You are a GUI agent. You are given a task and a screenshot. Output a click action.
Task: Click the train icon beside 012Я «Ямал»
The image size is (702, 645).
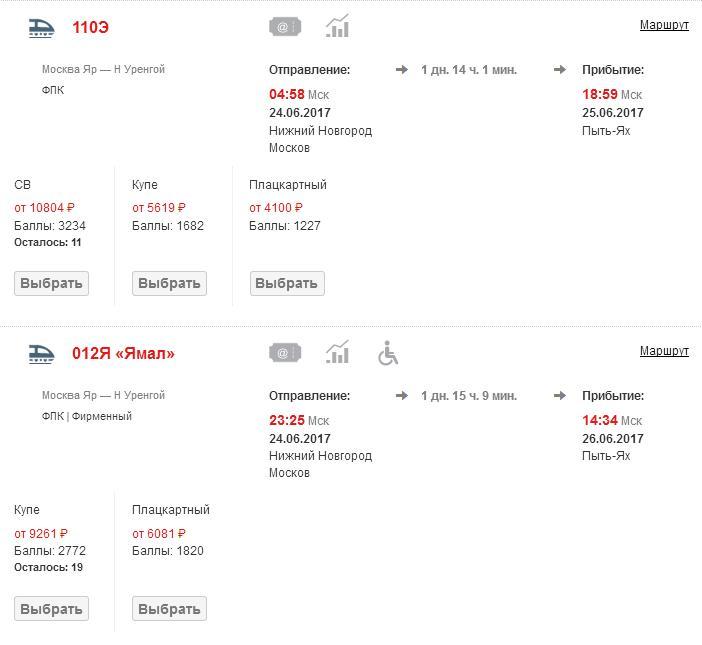tap(41, 353)
